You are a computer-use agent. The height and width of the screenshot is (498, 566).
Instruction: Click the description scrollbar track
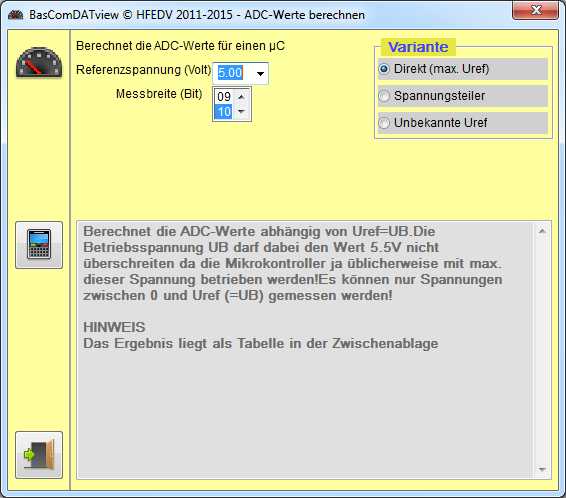pos(542,350)
